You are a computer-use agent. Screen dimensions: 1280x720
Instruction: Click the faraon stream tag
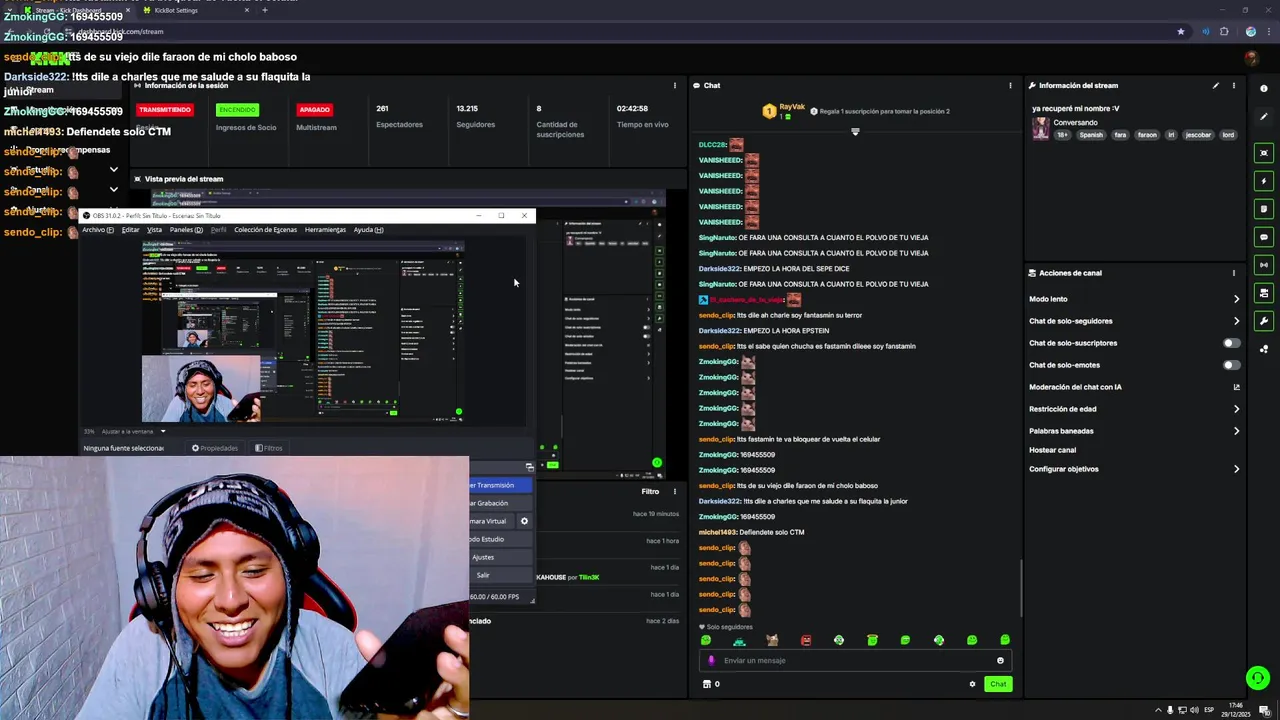pos(1147,135)
